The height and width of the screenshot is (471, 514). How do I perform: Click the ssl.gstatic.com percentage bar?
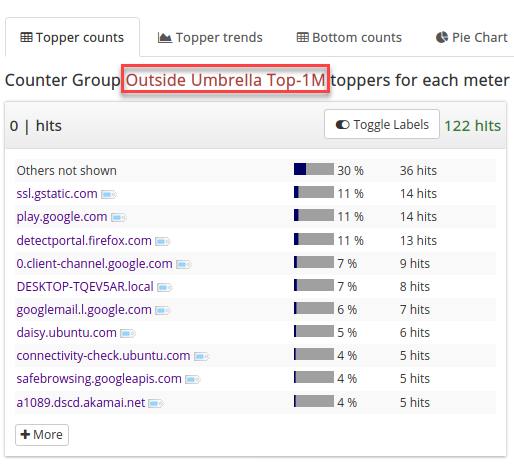pyautogui.click(x=314, y=192)
